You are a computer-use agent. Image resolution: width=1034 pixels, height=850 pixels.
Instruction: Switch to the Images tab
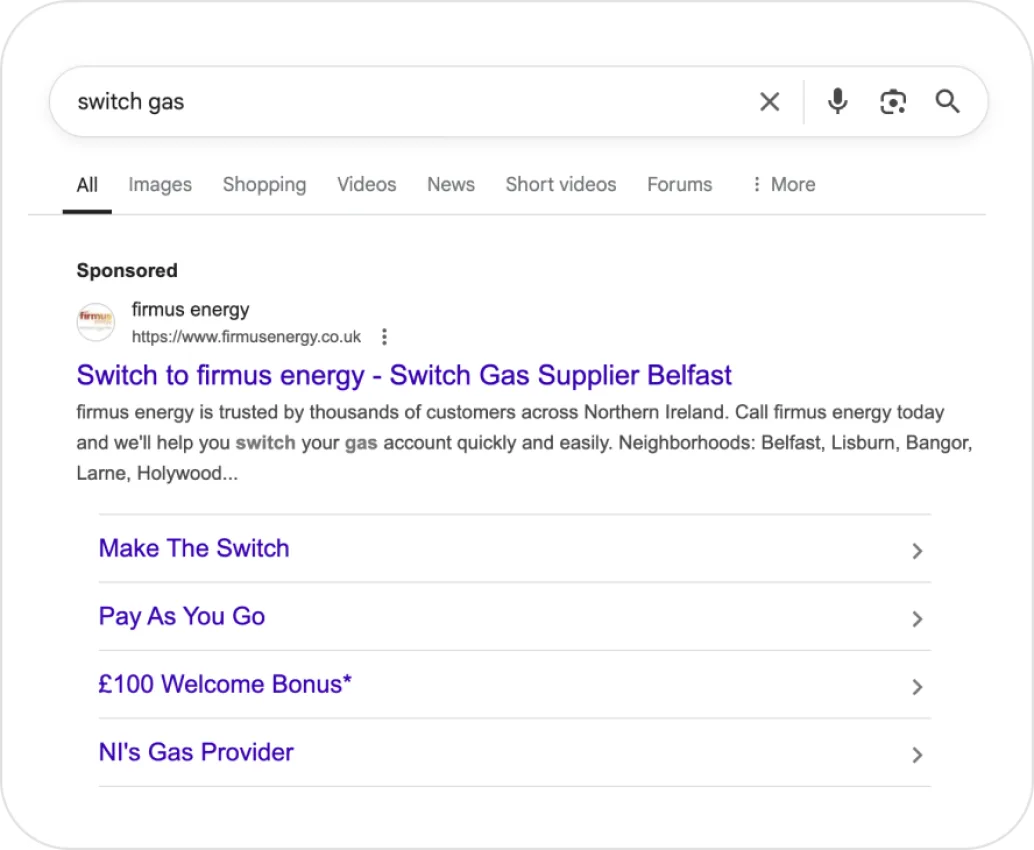click(x=160, y=185)
